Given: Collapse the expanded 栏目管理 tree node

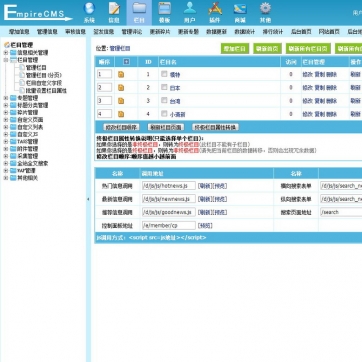Looking at the screenshot, I should [x=6, y=60].
